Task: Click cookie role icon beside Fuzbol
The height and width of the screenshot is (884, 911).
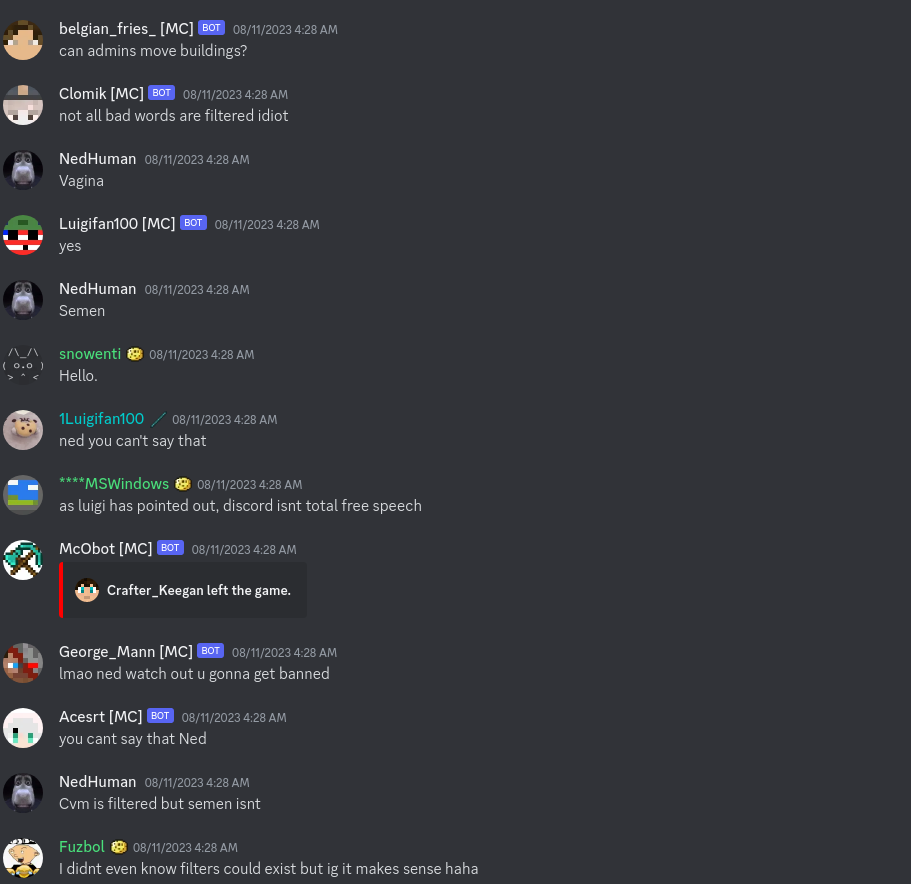Action: click(x=119, y=847)
